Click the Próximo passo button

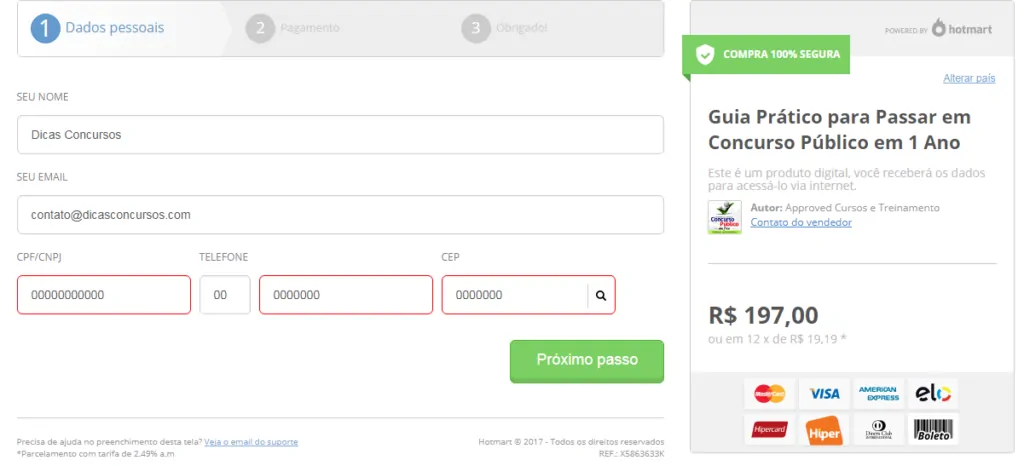(586, 361)
